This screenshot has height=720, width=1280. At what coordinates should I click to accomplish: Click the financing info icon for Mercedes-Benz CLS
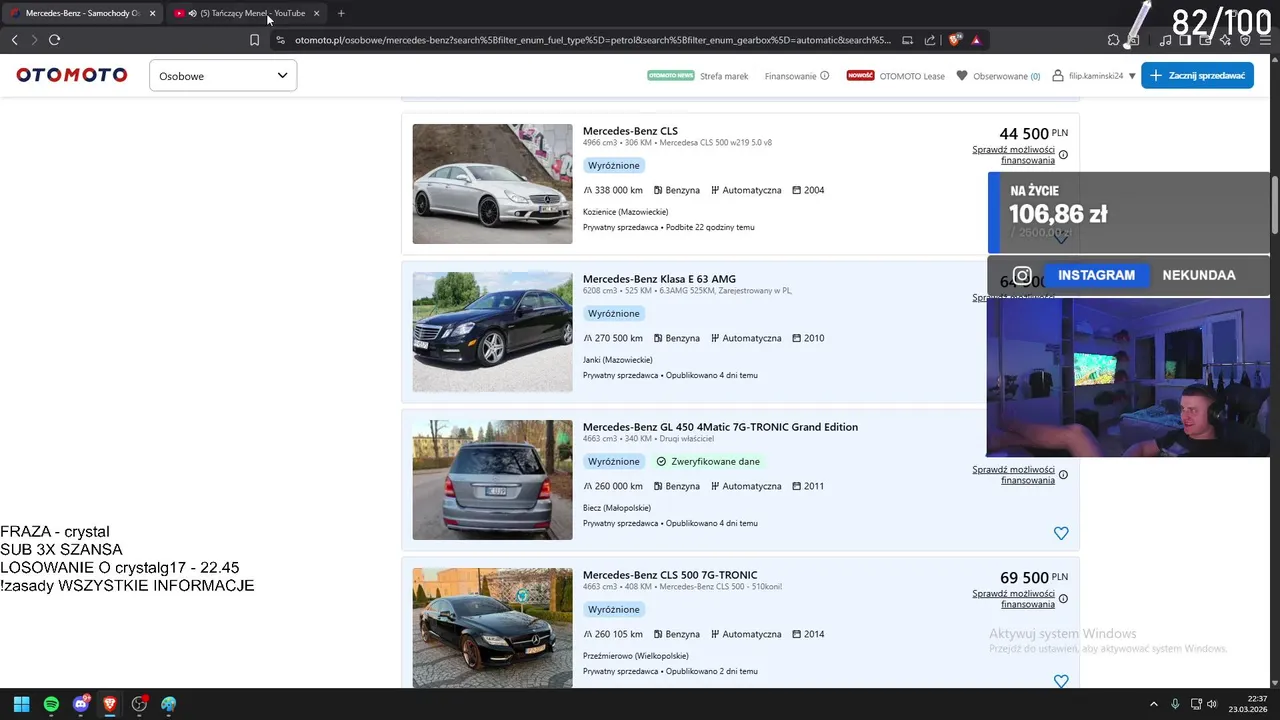click(1063, 155)
